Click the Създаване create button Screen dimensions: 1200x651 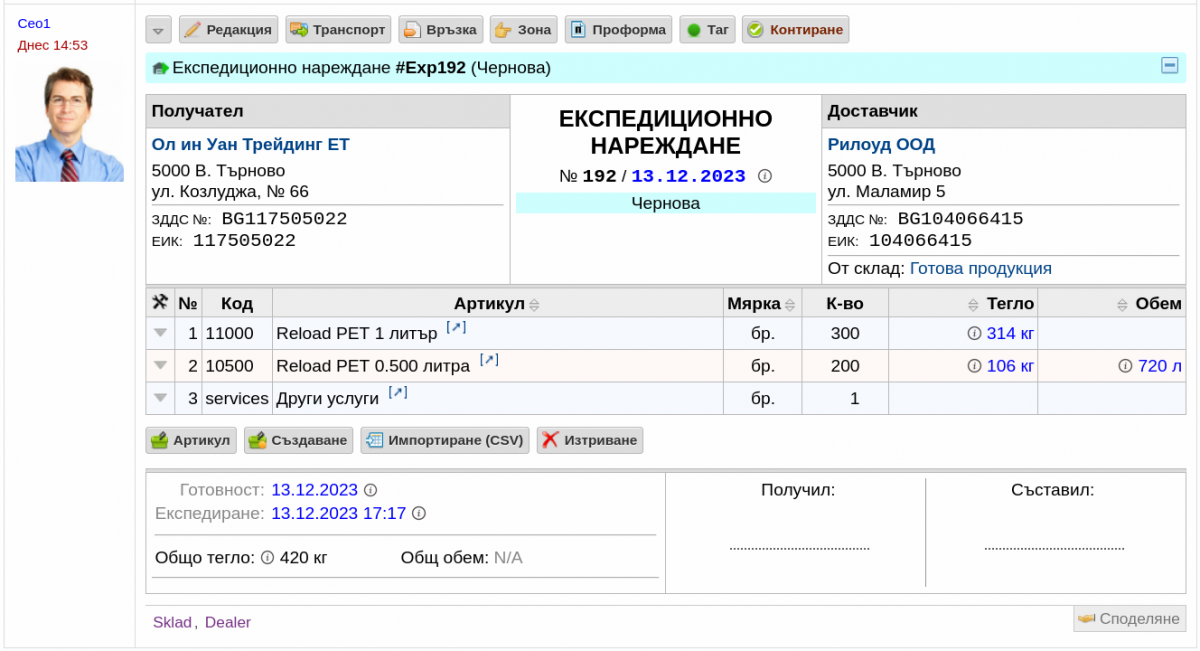pyautogui.click(x=298, y=440)
